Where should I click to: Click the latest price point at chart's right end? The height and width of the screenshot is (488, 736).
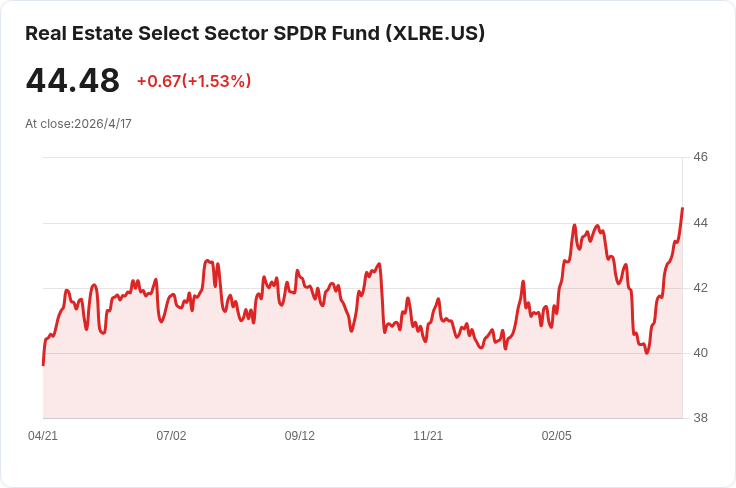click(x=682, y=208)
